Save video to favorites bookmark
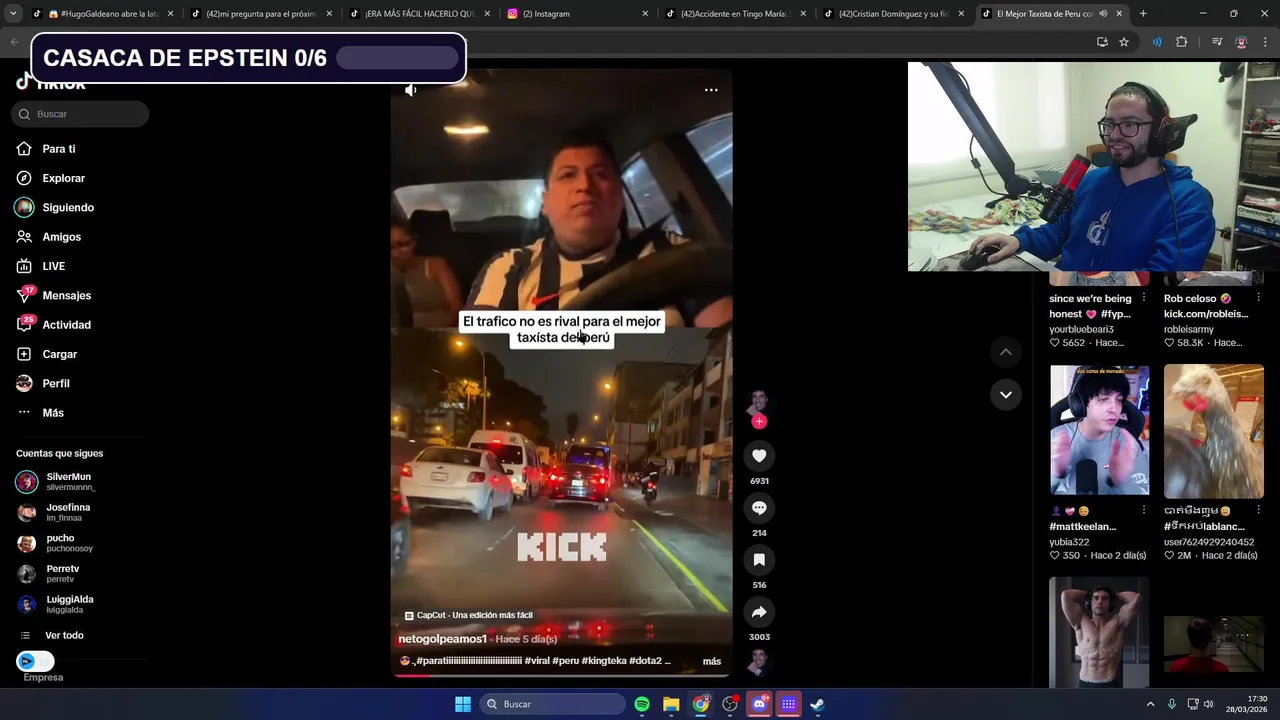1280x720 pixels. pos(759,560)
